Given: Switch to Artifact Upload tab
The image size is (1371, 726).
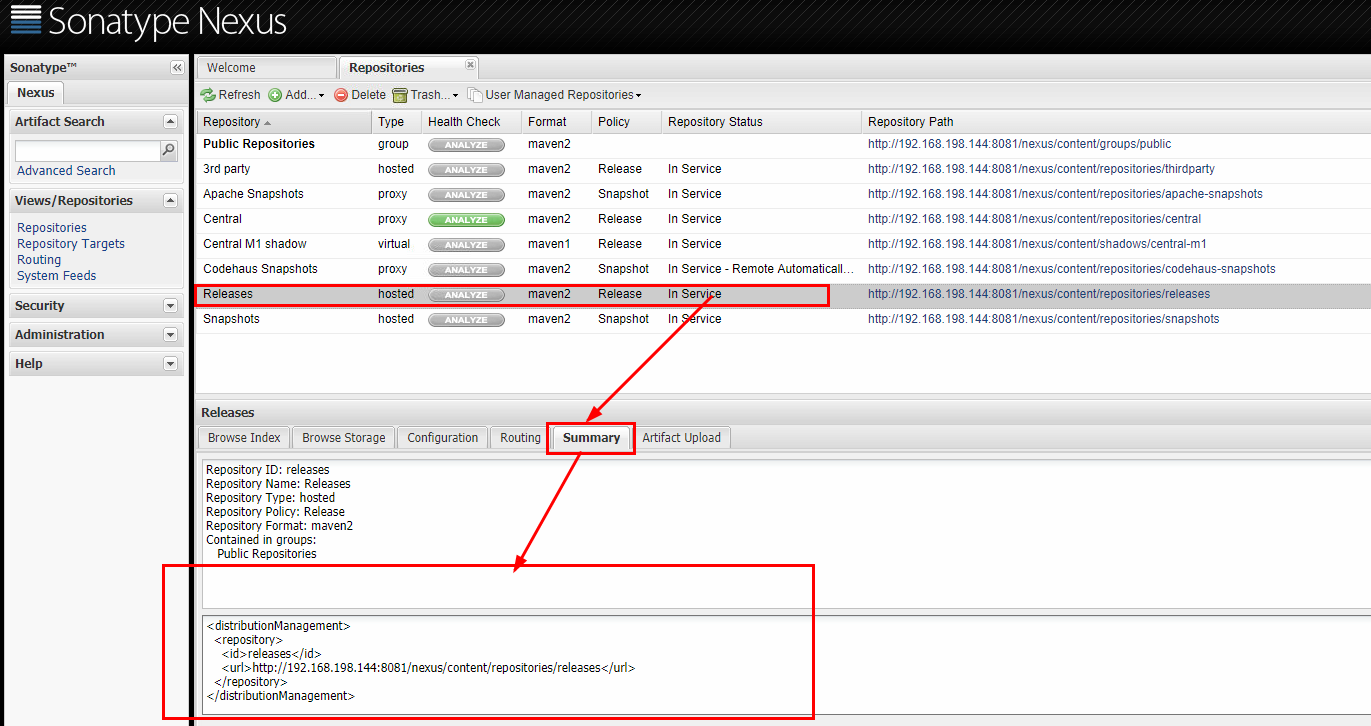Looking at the screenshot, I should coord(681,438).
